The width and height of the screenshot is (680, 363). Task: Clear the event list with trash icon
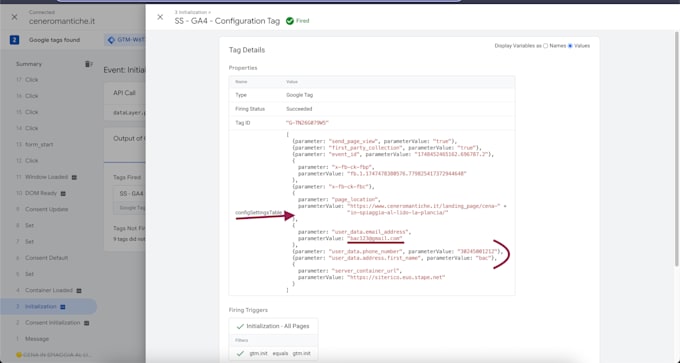coord(88,64)
